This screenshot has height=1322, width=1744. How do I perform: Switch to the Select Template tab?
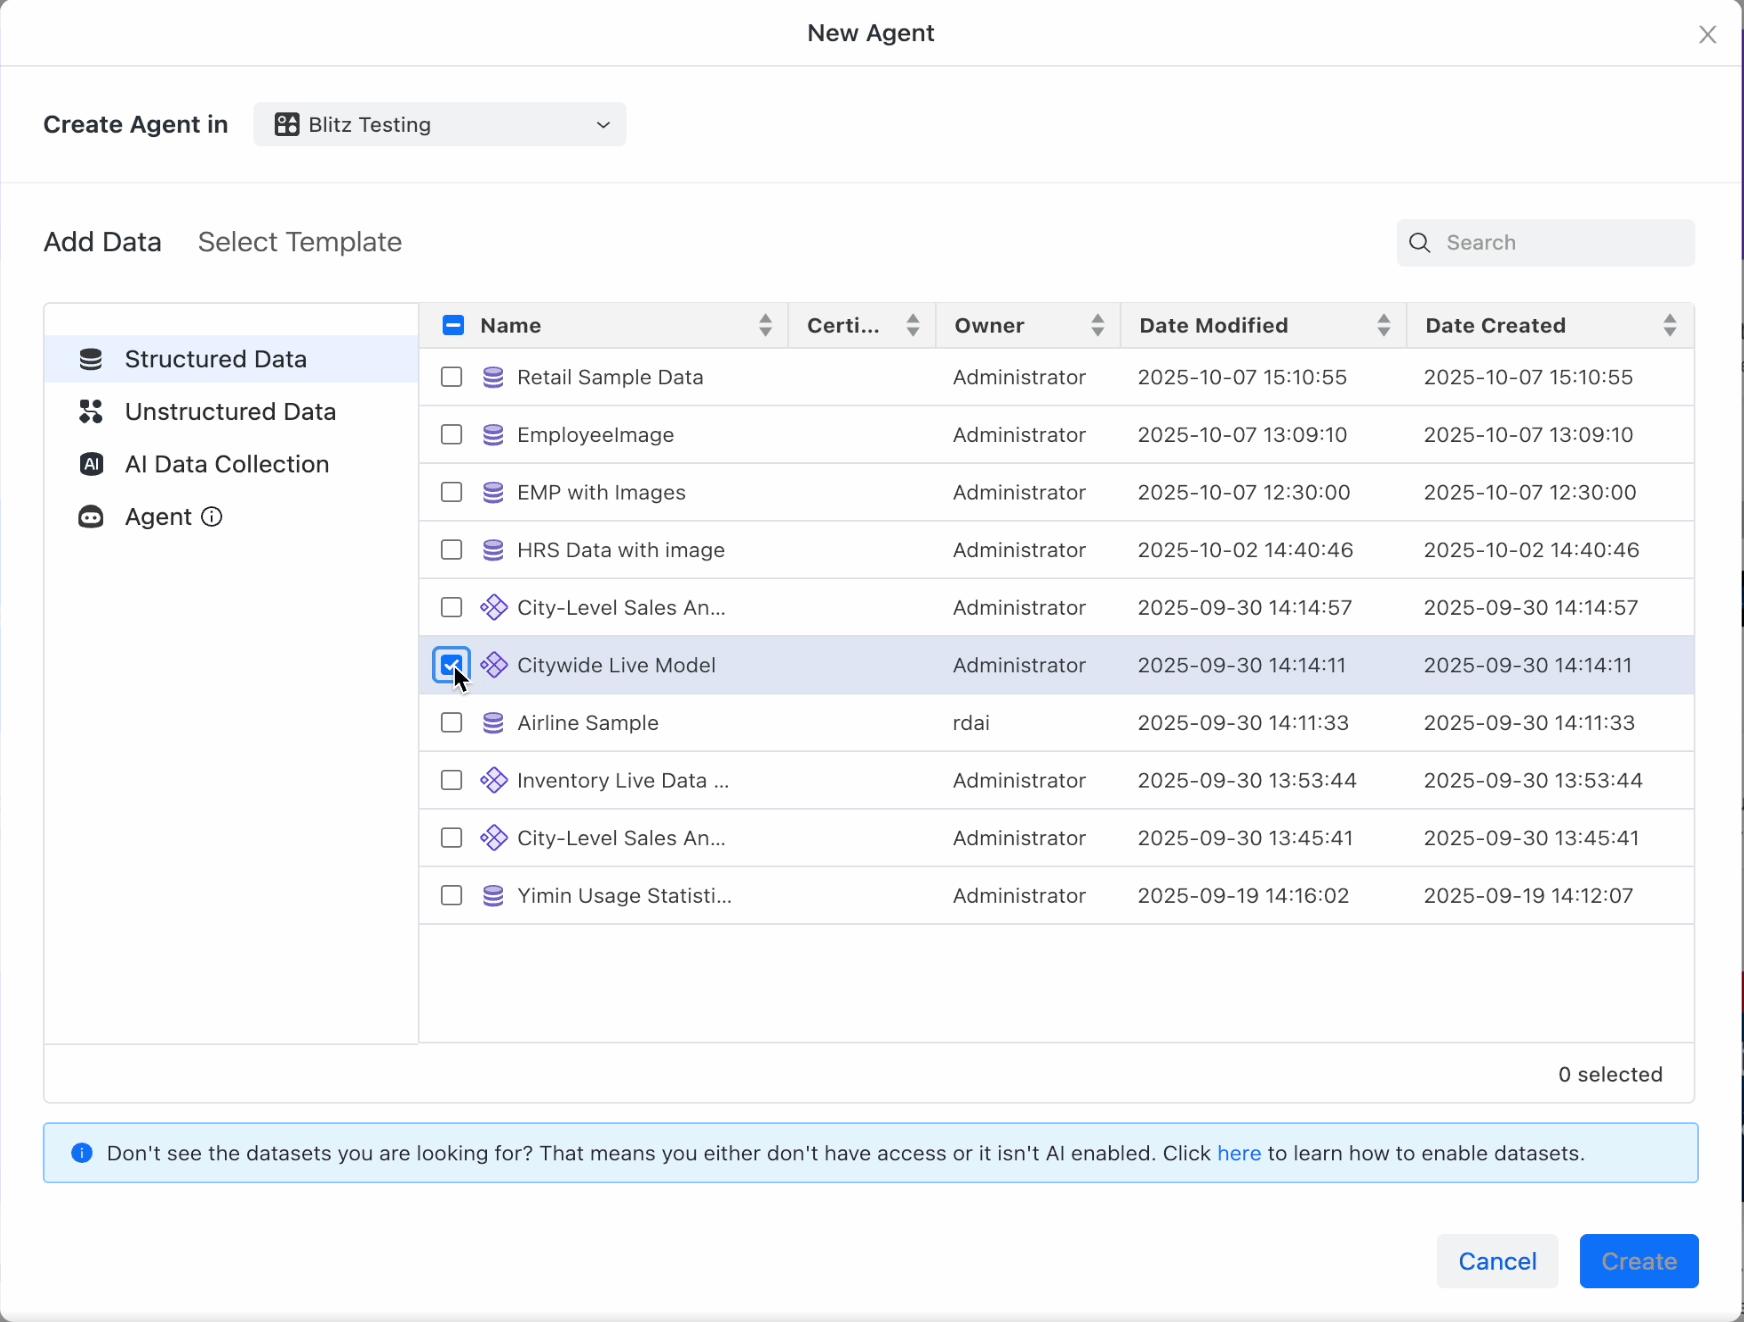299,241
